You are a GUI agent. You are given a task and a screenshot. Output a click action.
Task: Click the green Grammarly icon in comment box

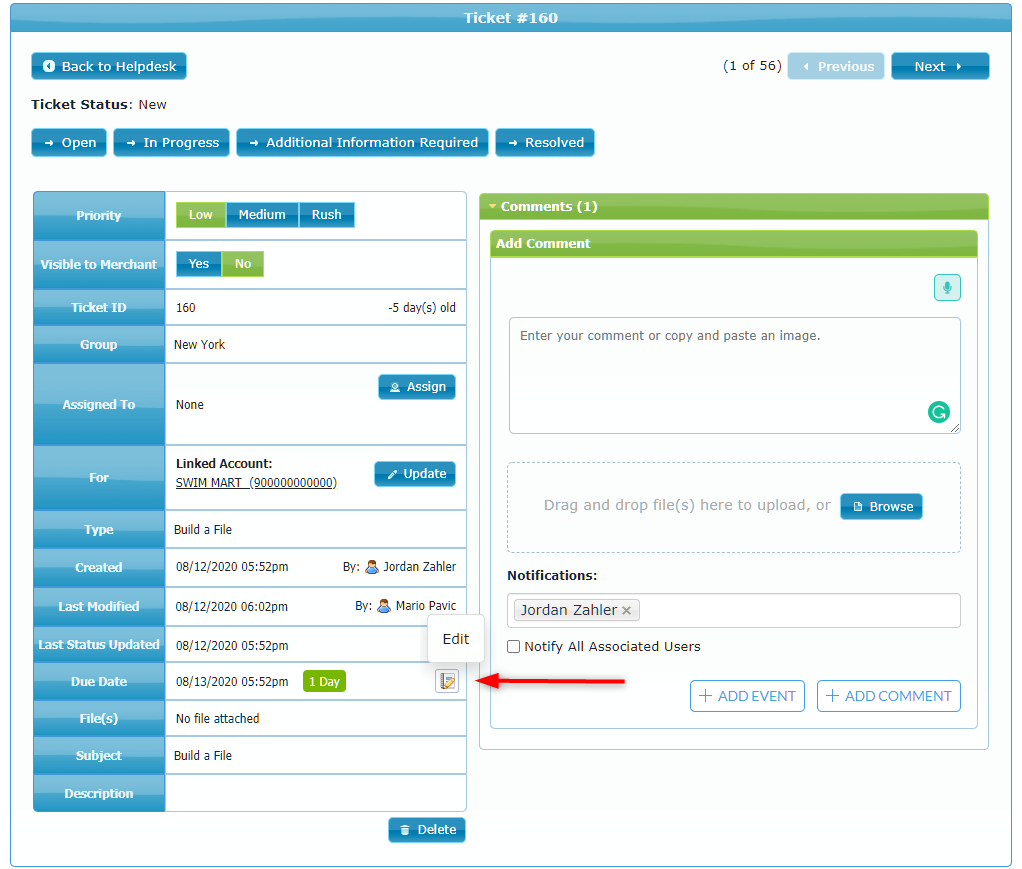[x=938, y=412]
